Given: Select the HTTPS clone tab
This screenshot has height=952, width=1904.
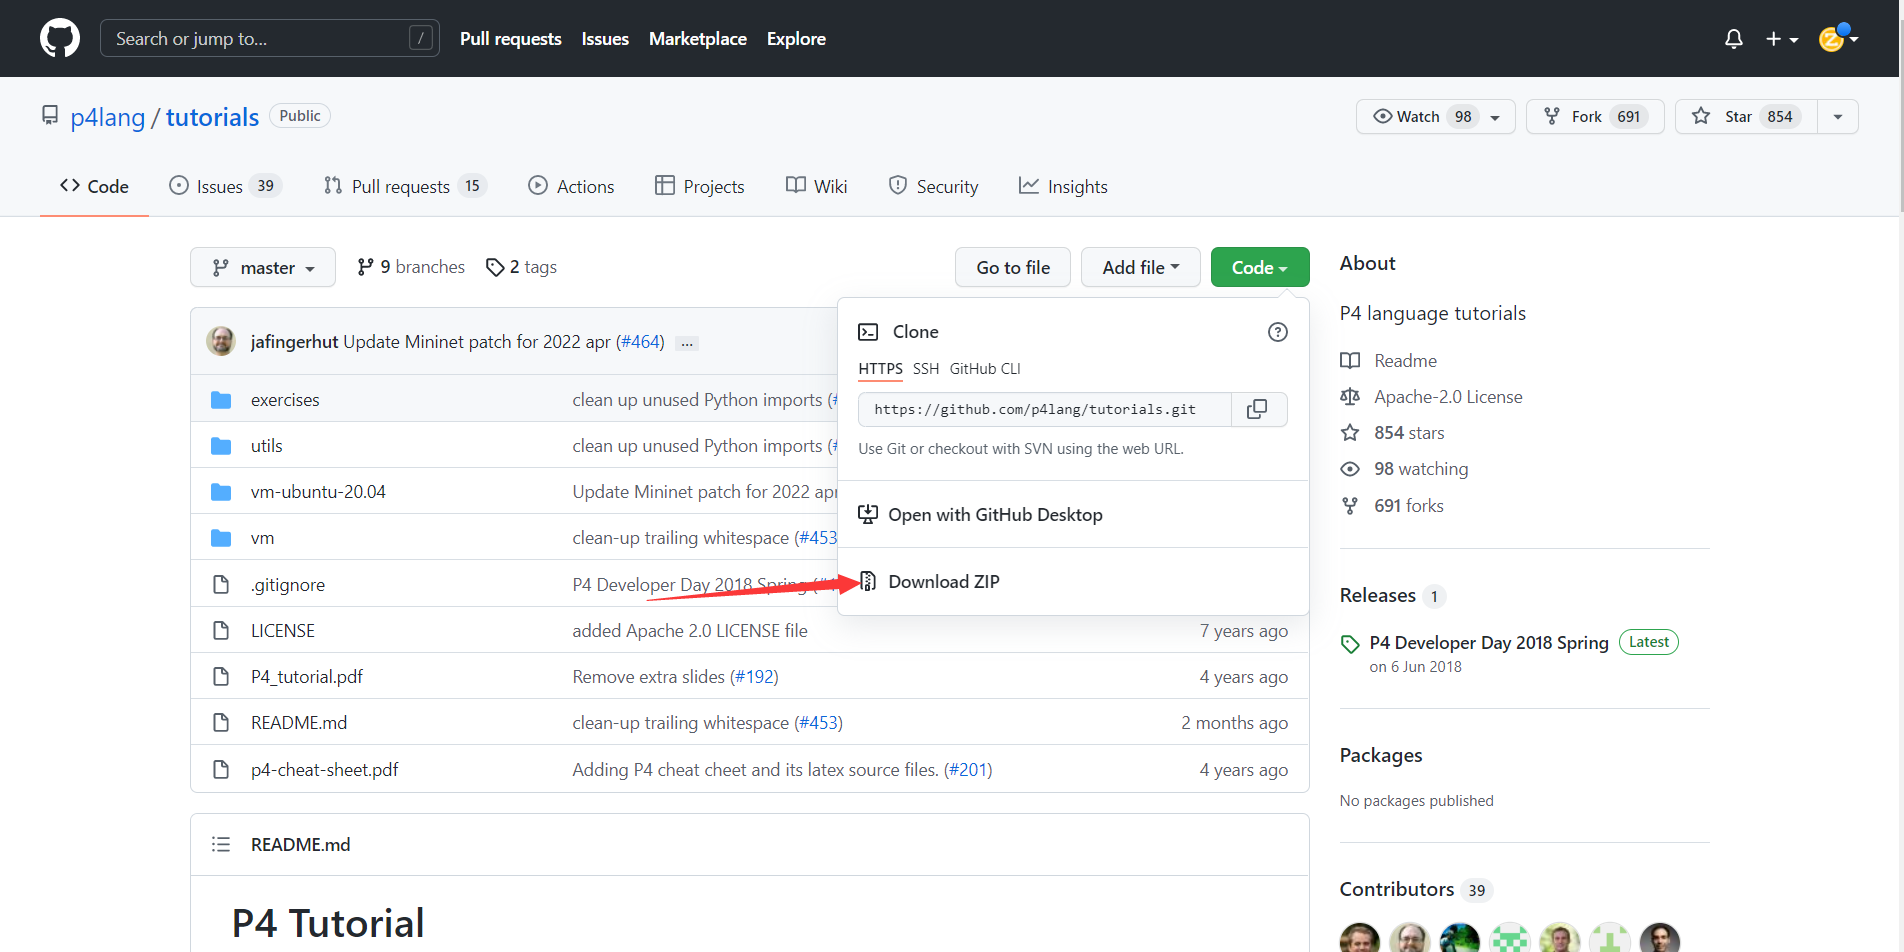Looking at the screenshot, I should [880, 369].
